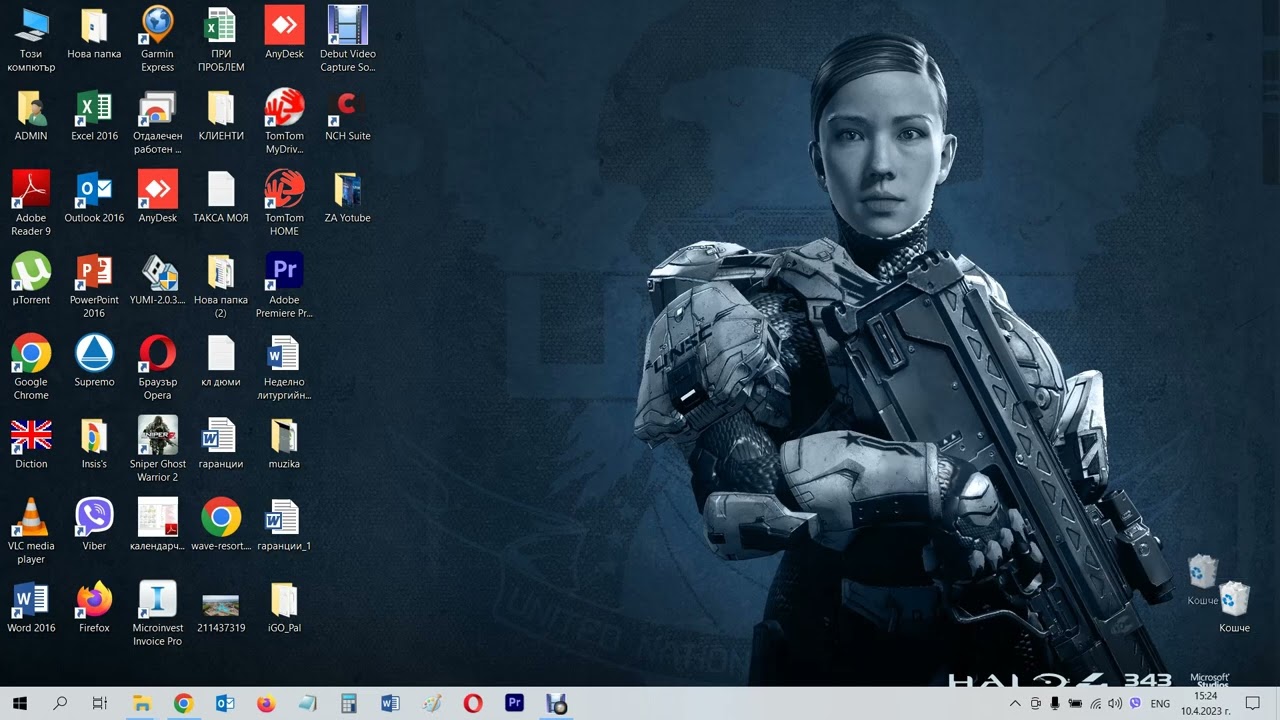Select the Нова папка (2) folder
The height and width of the screenshot is (720, 1280).
221,286
